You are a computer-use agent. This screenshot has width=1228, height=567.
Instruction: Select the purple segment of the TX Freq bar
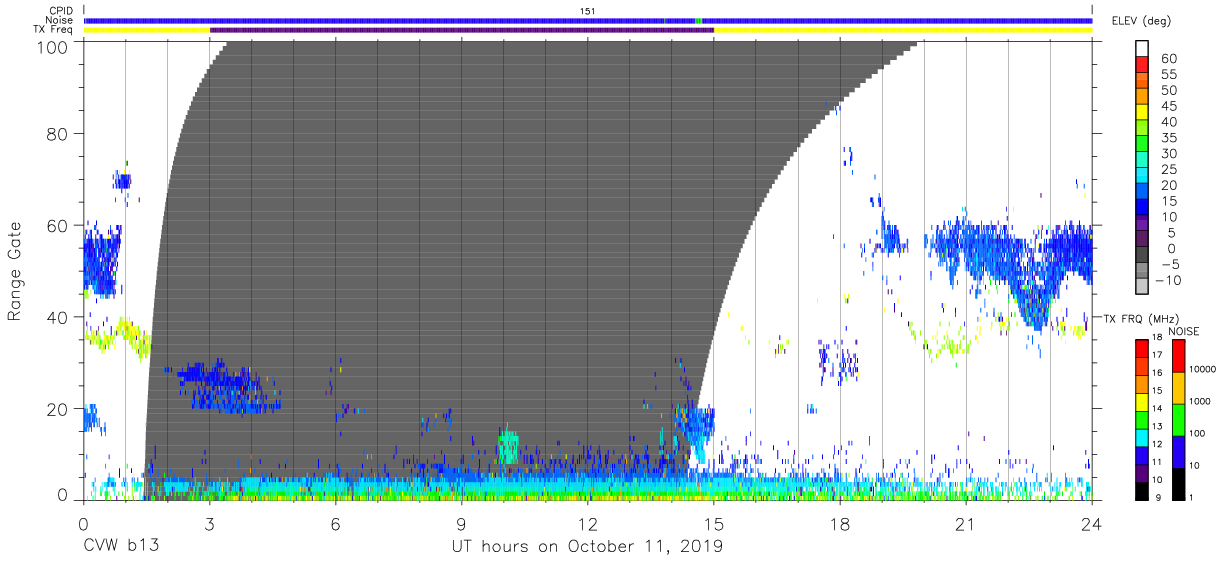(462, 30)
